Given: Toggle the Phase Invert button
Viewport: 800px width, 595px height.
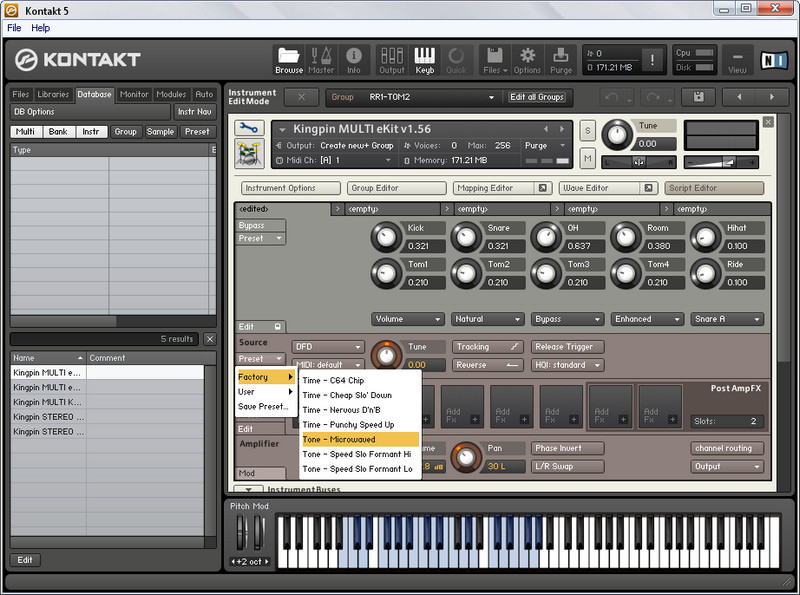Looking at the screenshot, I should click(567, 448).
